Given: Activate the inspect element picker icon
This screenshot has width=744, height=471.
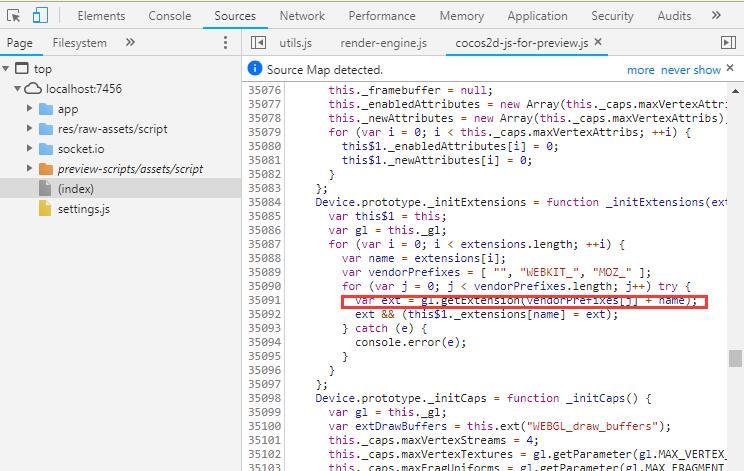Looking at the screenshot, I should tap(14, 16).
